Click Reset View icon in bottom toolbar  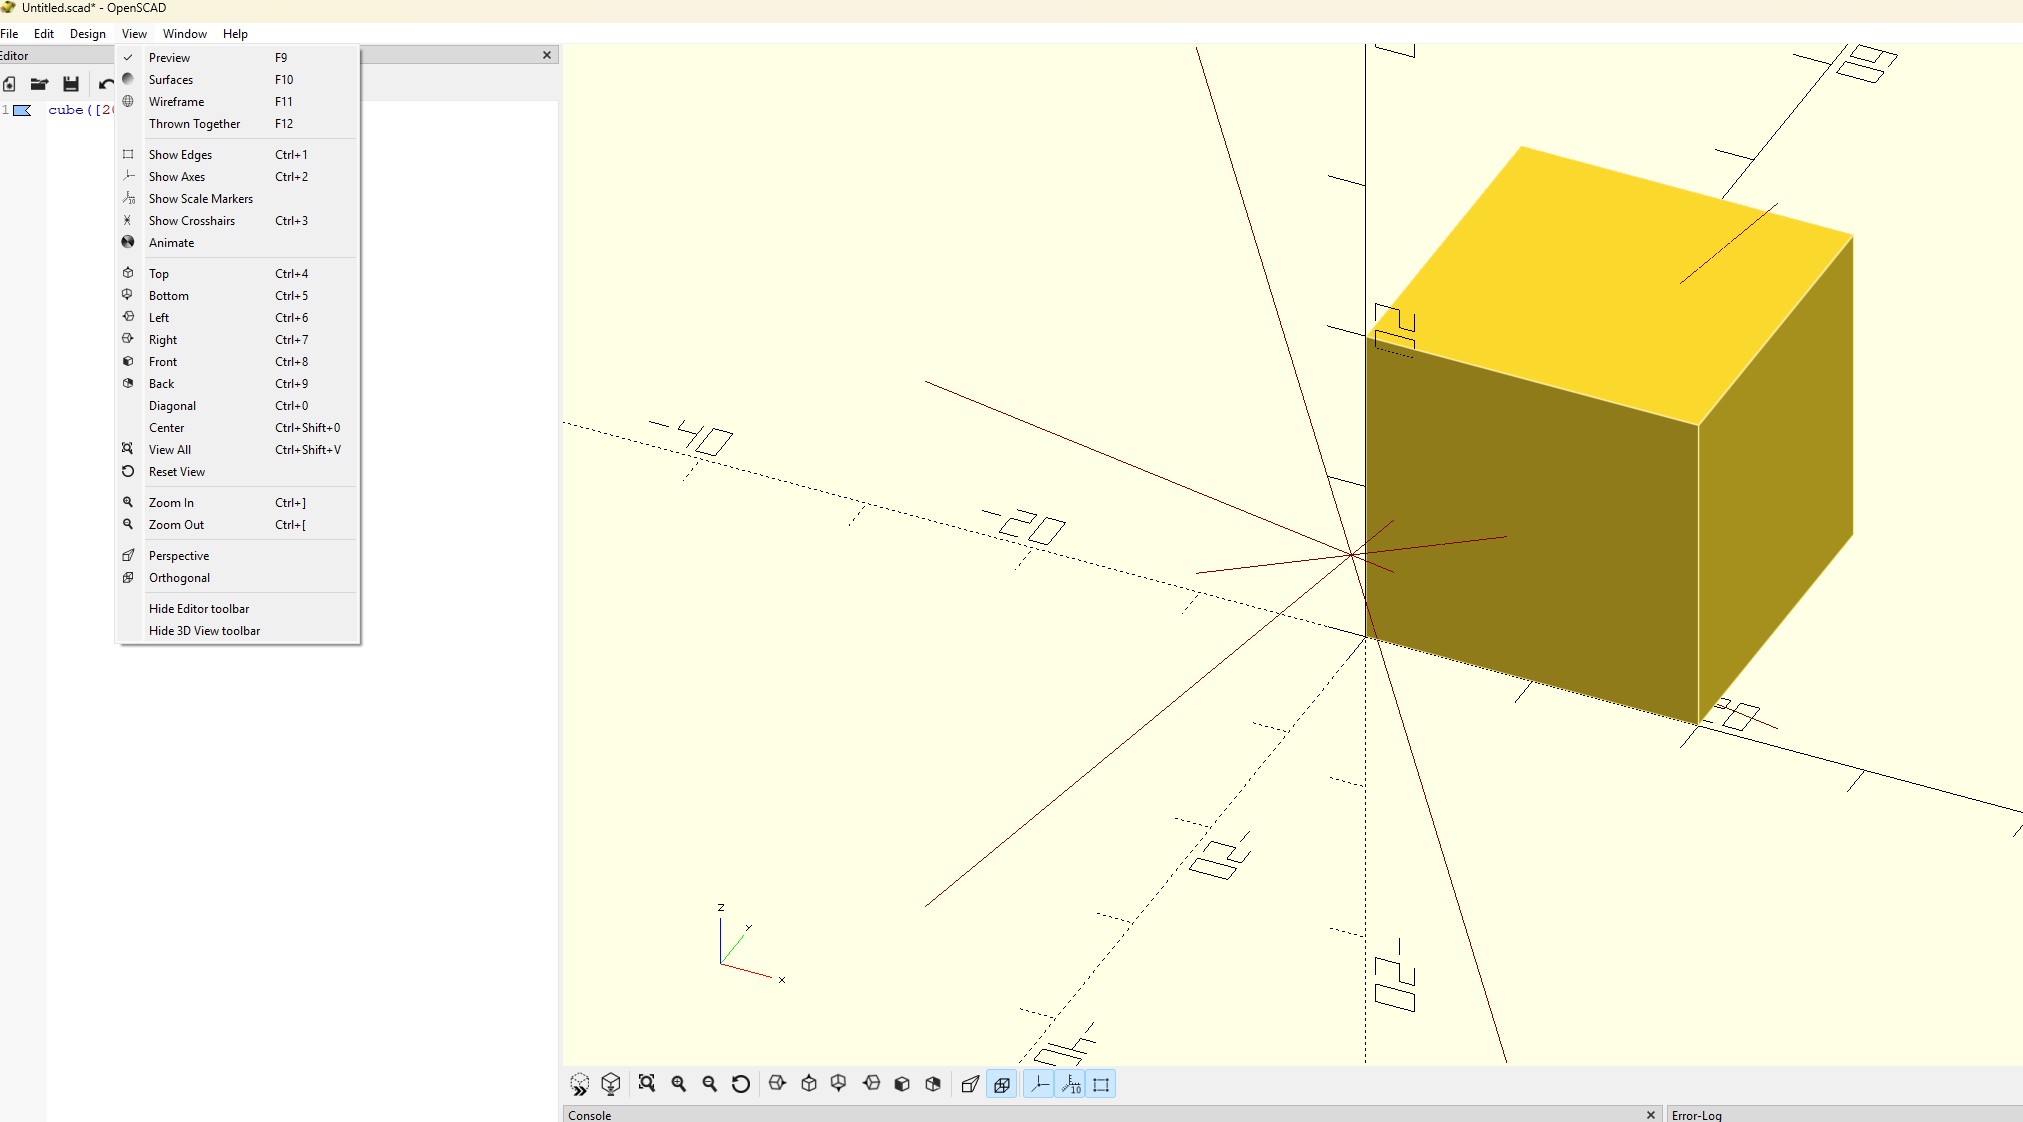coord(741,1084)
